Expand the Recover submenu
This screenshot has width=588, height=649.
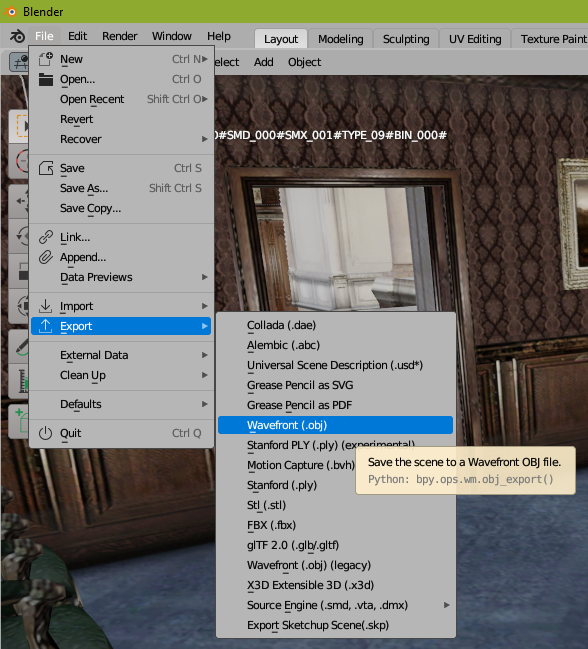tap(121, 139)
